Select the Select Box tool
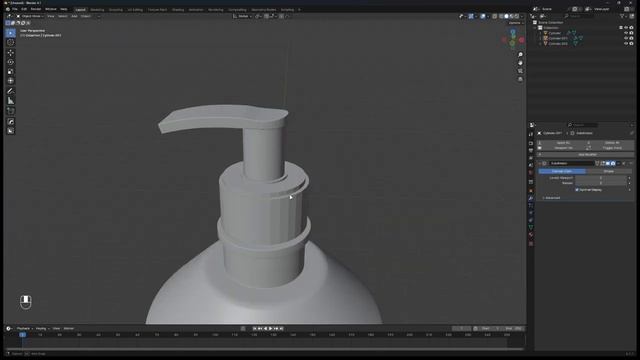Viewport: 640px width, 360px height. (x=11, y=33)
